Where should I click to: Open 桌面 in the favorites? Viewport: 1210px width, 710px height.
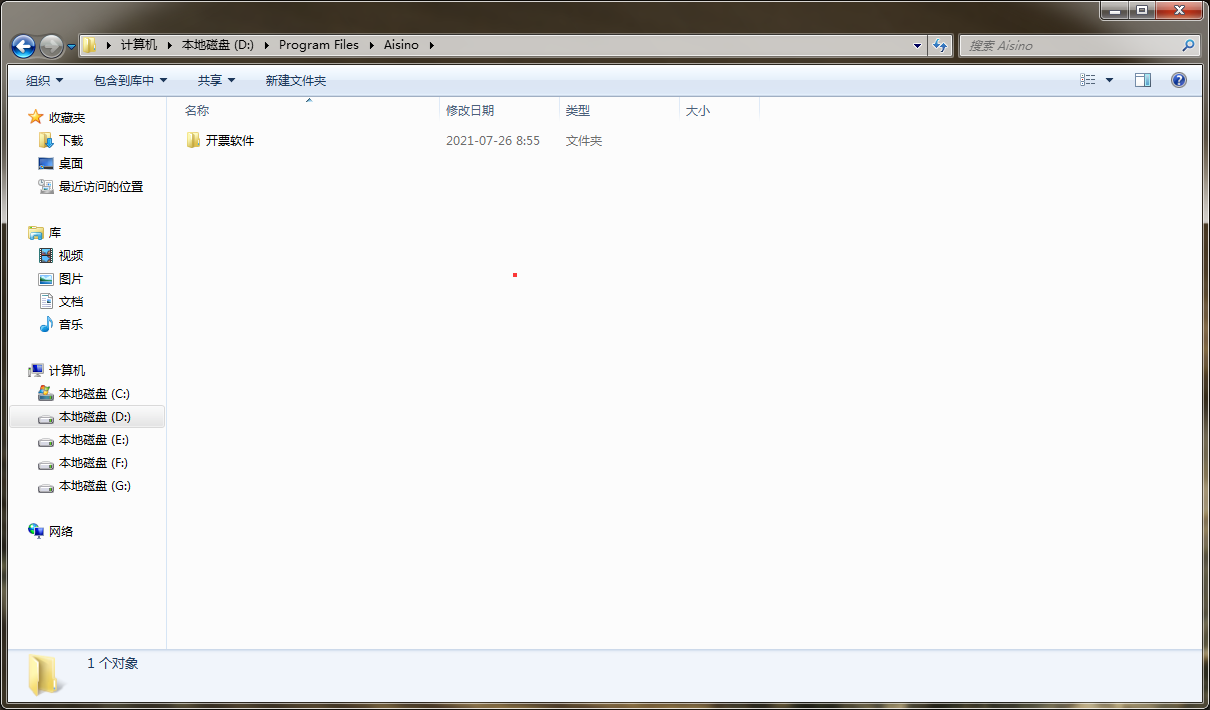[x=71, y=164]
